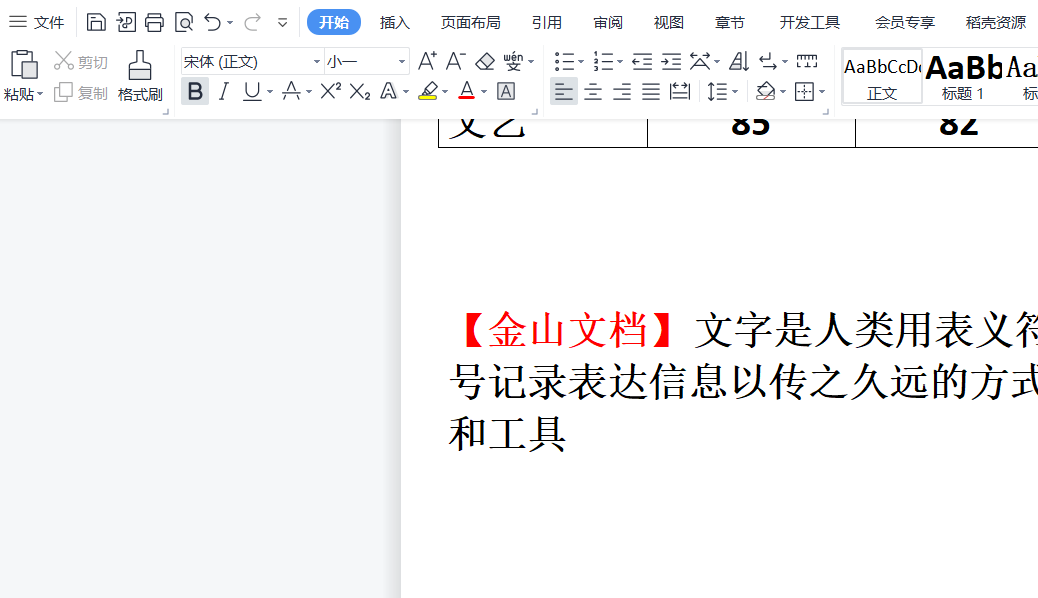The height and width of the screenshot is (598, 1038).
Task: Switch to the 插入 tab
Action: point(395,23)
